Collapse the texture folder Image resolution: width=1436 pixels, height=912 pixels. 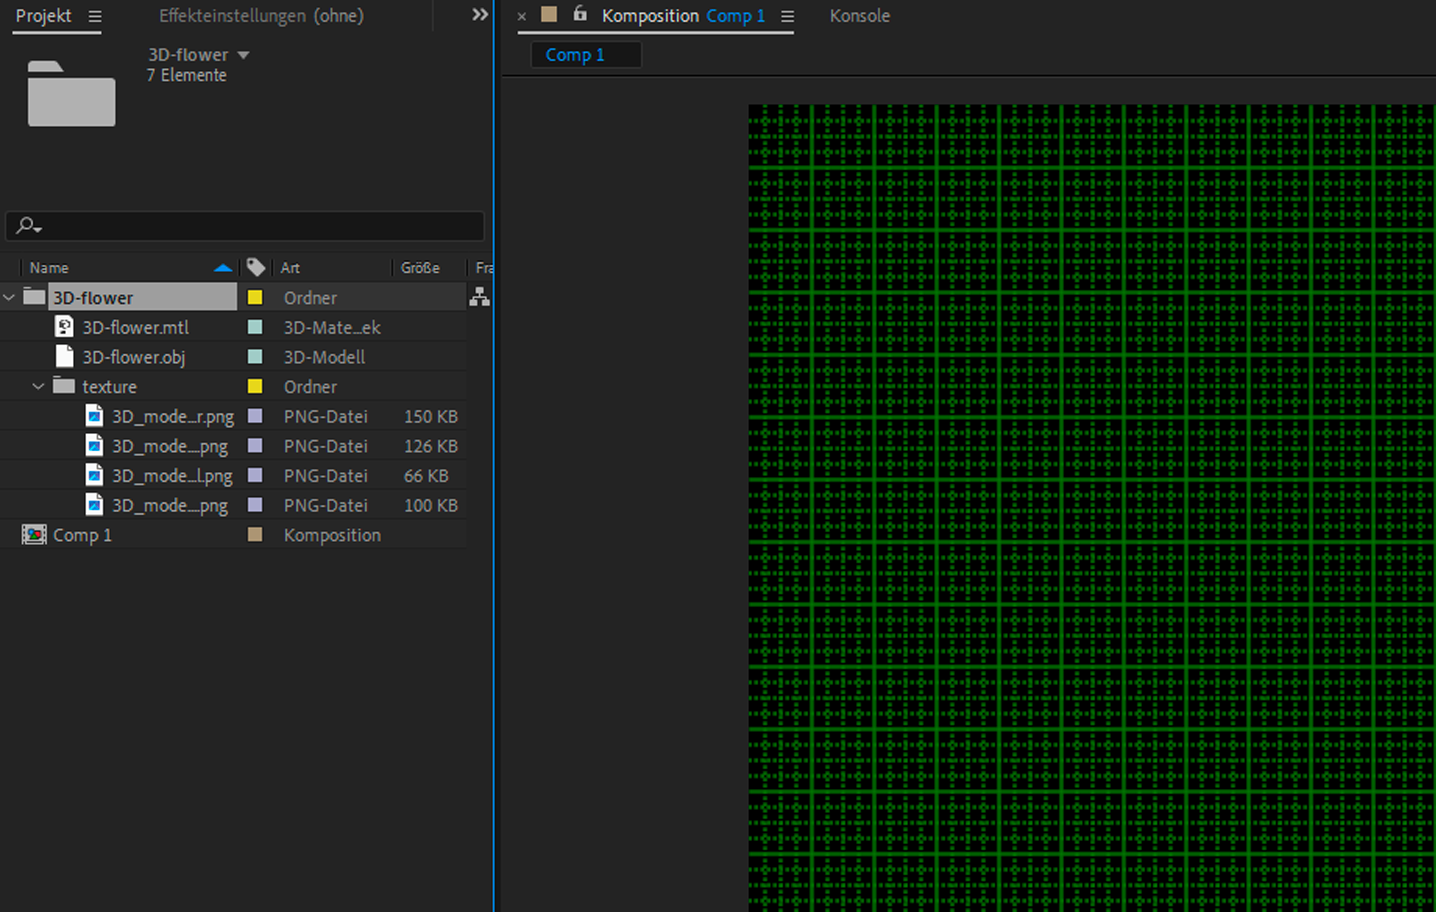[39, 387]
